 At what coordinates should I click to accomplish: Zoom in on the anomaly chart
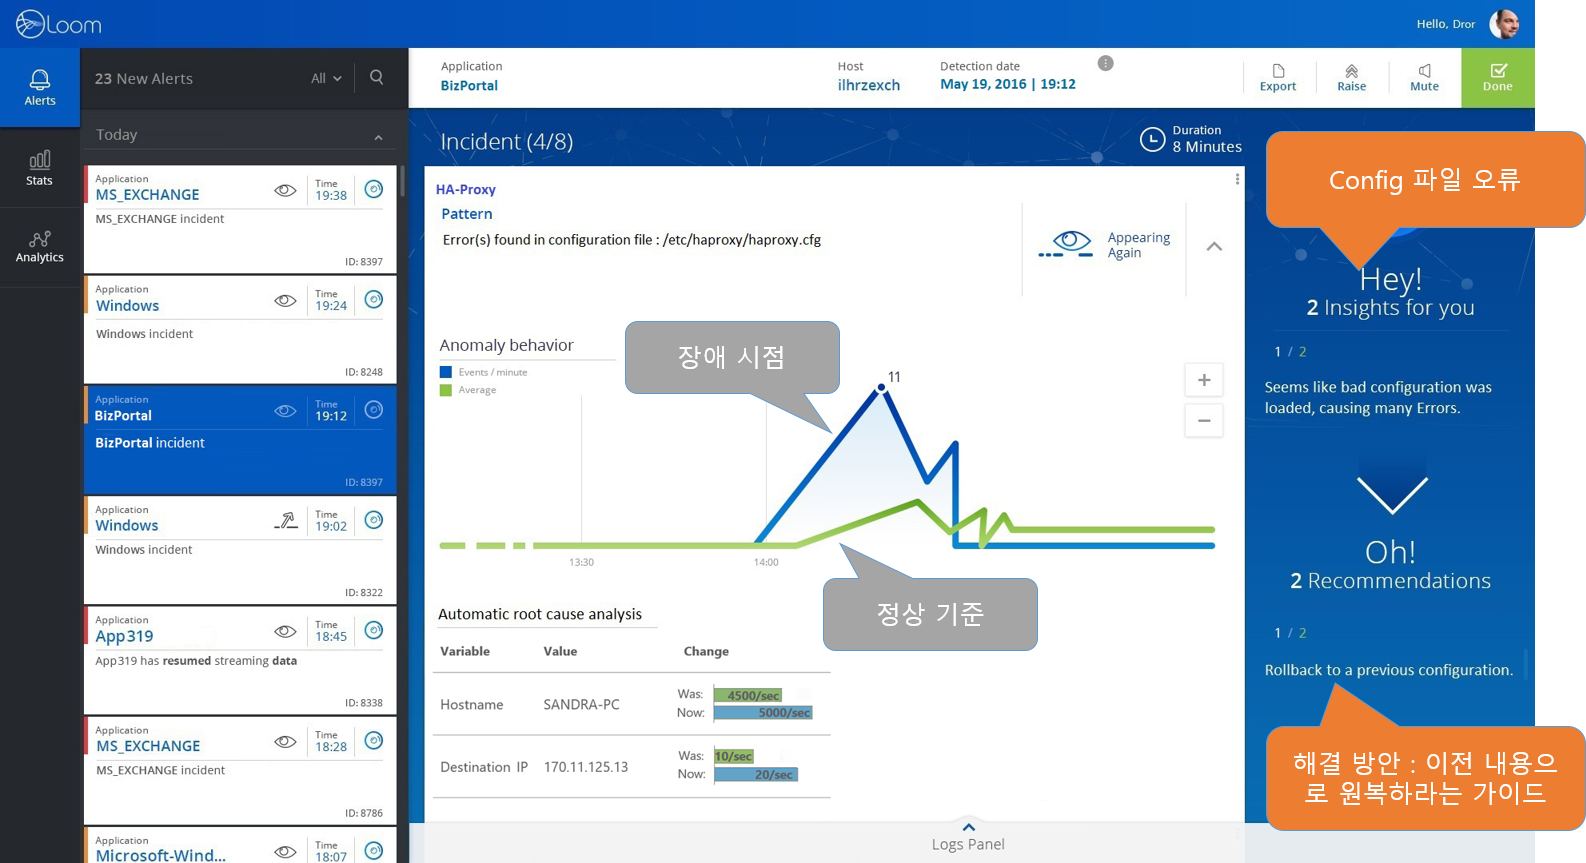(1204, 380)
